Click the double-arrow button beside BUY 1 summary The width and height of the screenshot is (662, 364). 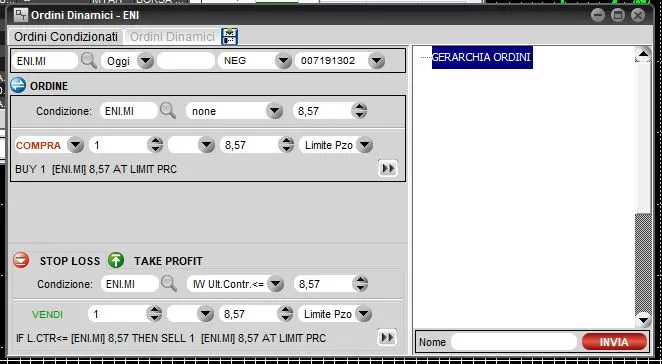tap(388, 169)
